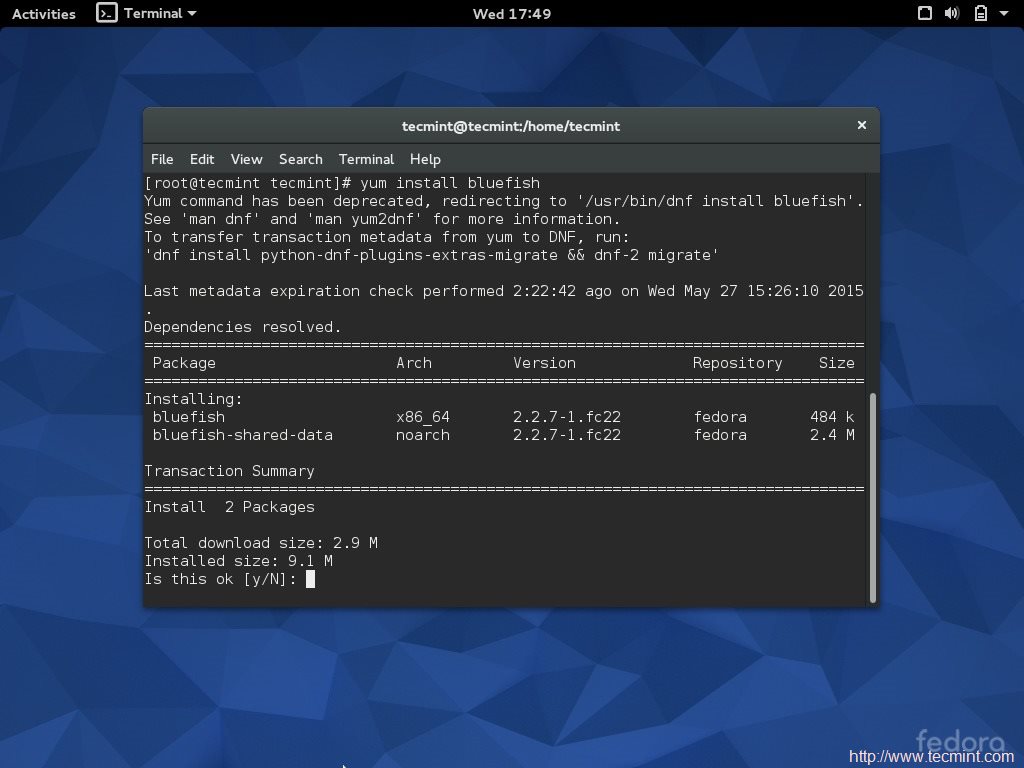Screen dimensions: 1024x768
Task: Expand the system menu chevron at top right
Action: point(1006,13)
